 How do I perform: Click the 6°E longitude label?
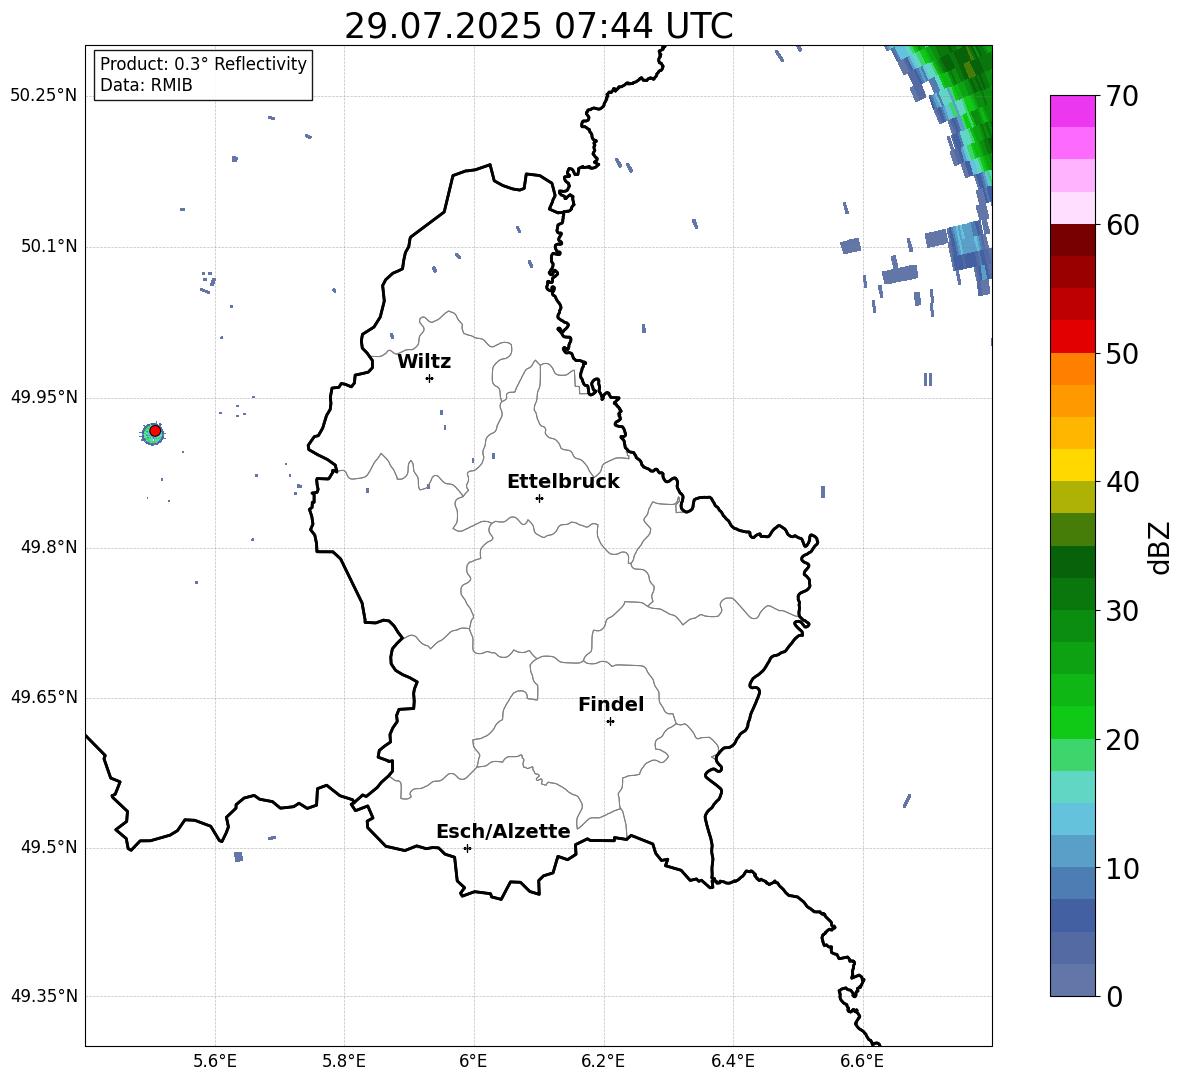pos(473,1061)
